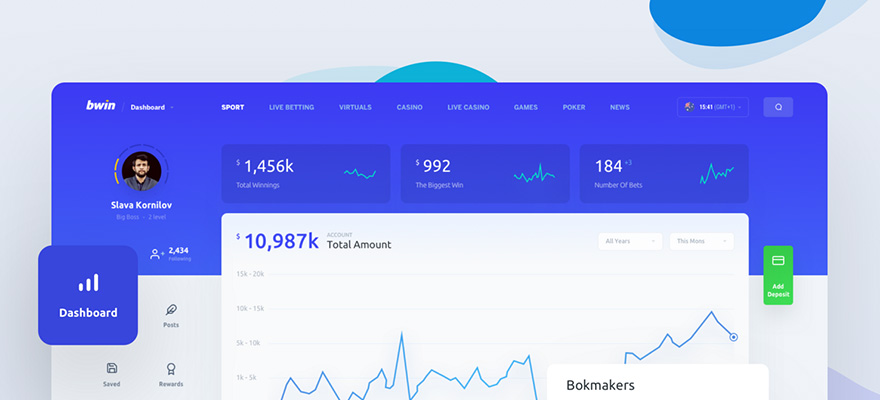Click the Dashboard bar chart tile
Screen dimensions: 880x400
click(88, 295)
